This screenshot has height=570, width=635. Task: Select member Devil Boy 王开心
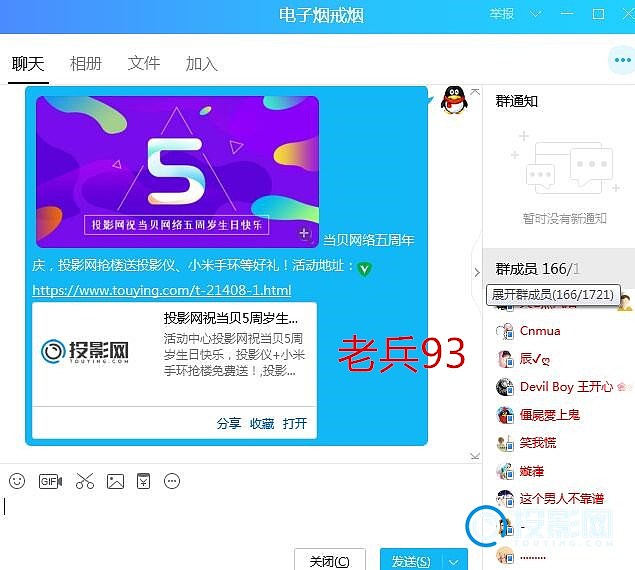click(x=566, y=387)
